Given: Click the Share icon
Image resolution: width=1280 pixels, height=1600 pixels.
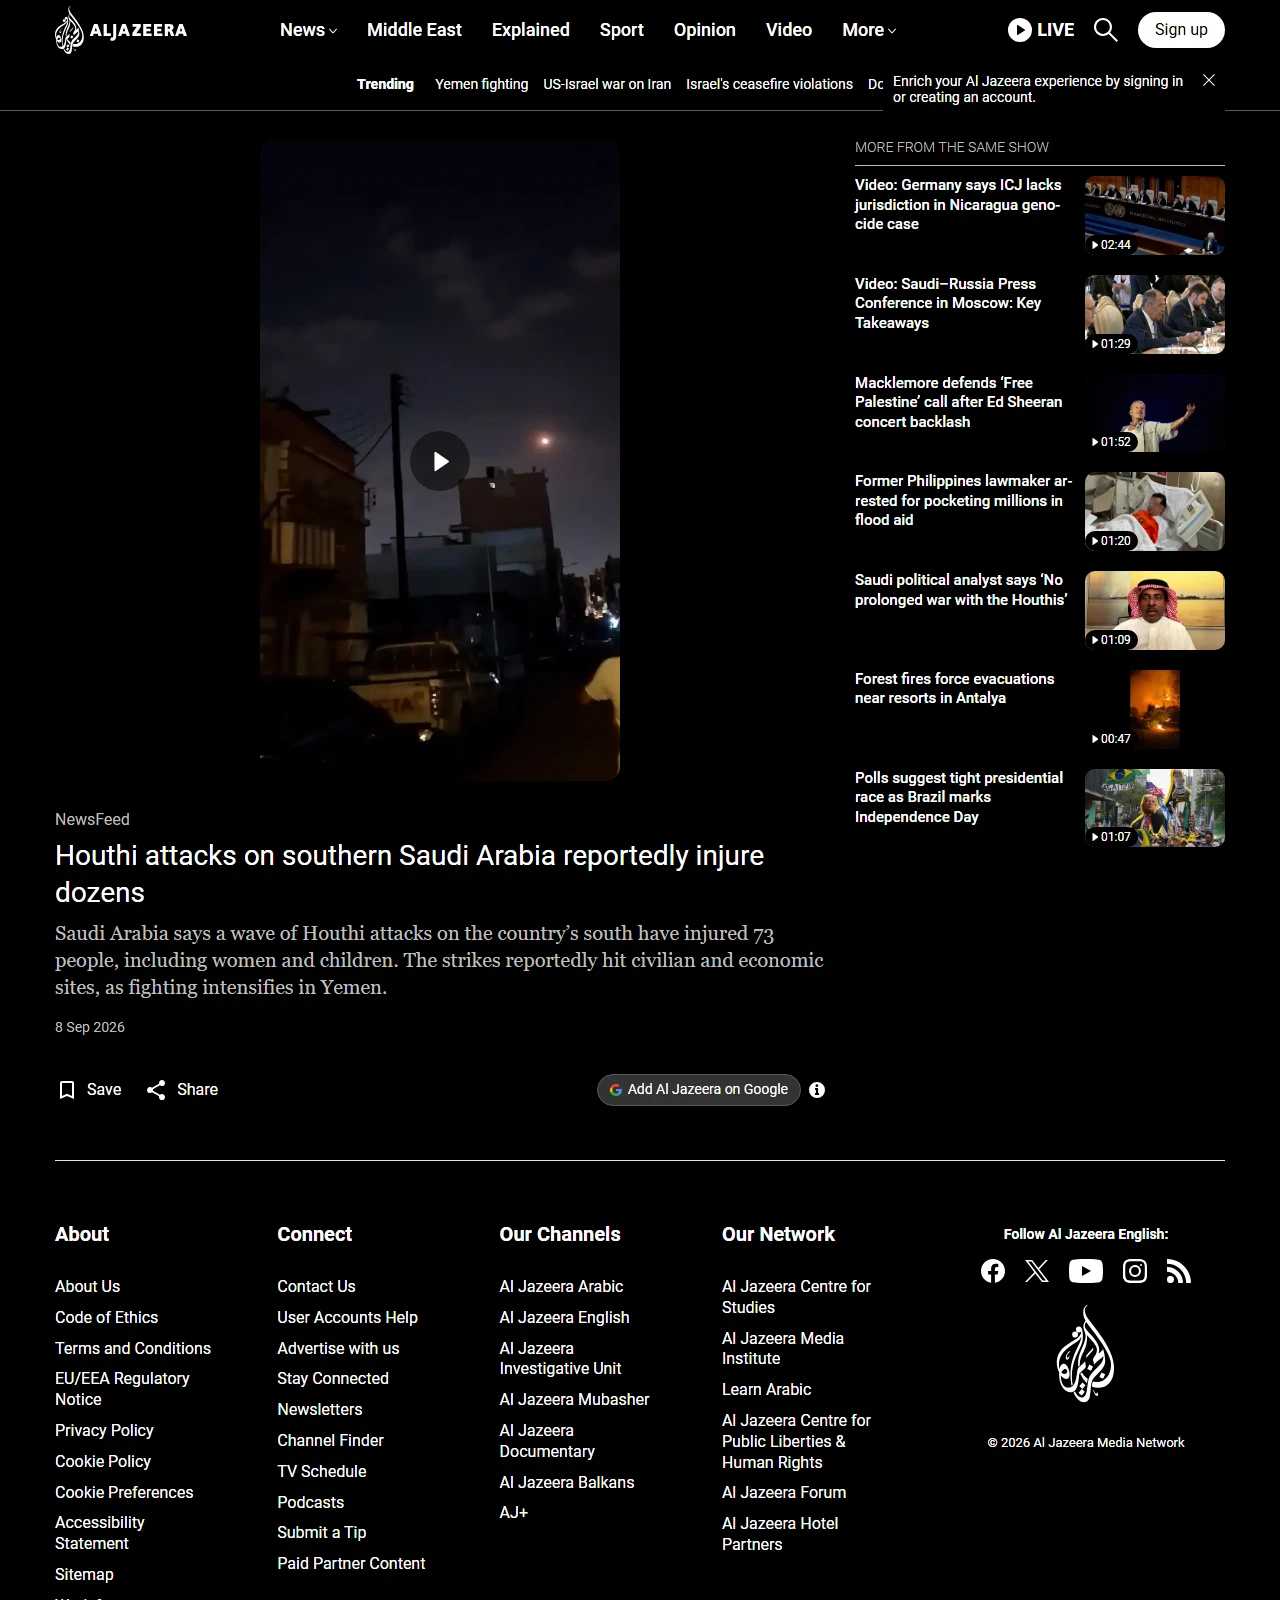Looking at the screenshot, I should click(x=156, y=1090).
